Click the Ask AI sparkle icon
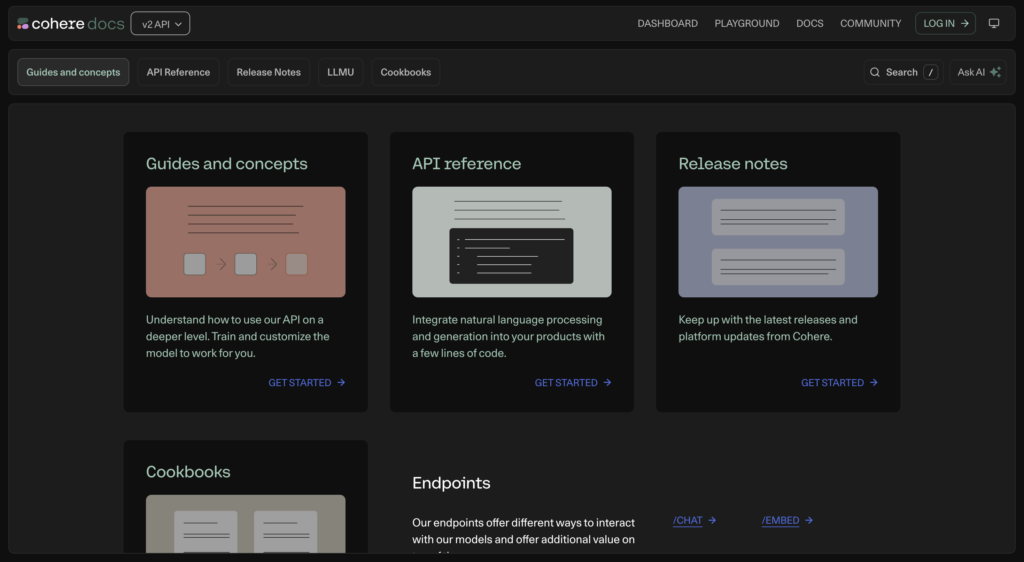Screen dimensions: 1024x562 (x=995, y=72)
